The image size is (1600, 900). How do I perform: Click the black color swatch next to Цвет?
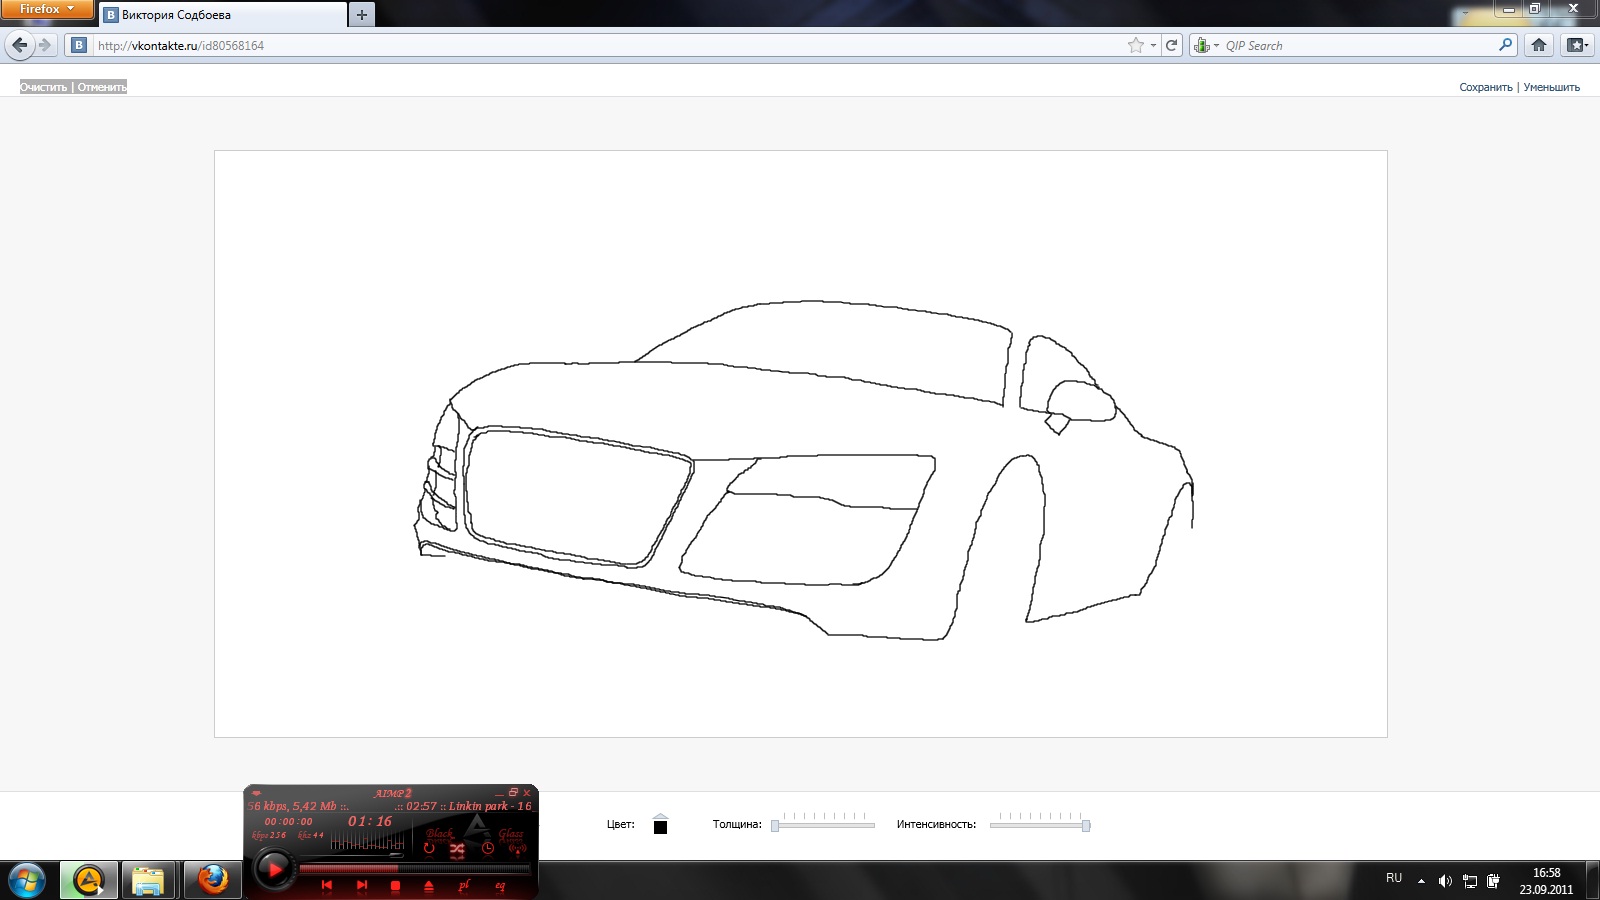(x=660, y=826)
